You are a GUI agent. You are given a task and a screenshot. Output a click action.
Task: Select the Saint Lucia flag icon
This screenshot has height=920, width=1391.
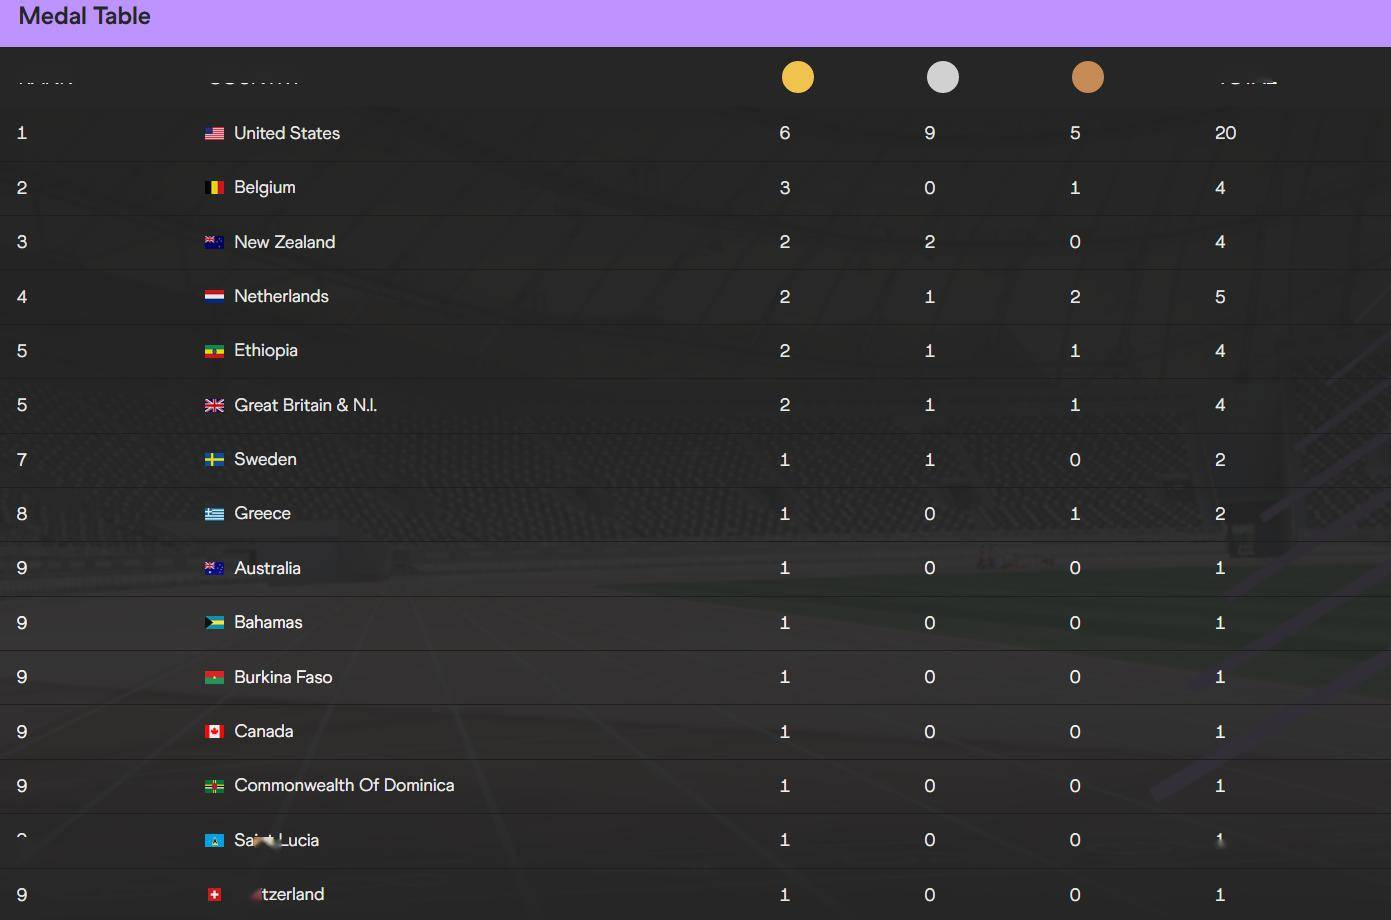214,841
